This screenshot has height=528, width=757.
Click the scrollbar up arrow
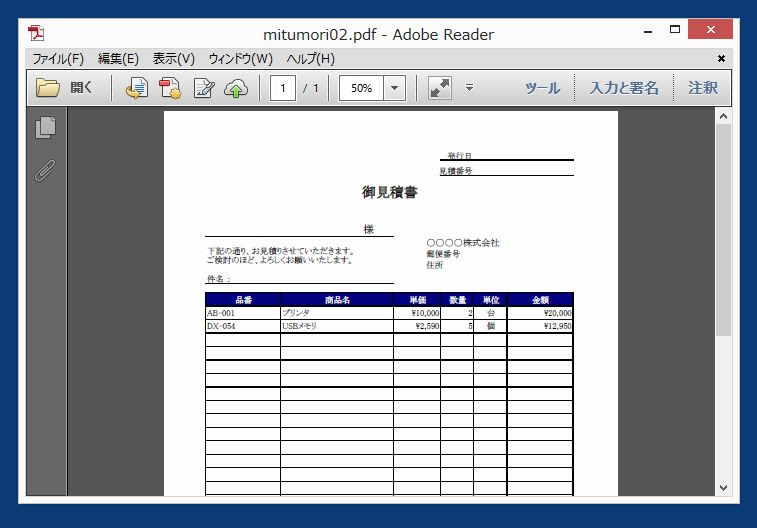(723, 116)
